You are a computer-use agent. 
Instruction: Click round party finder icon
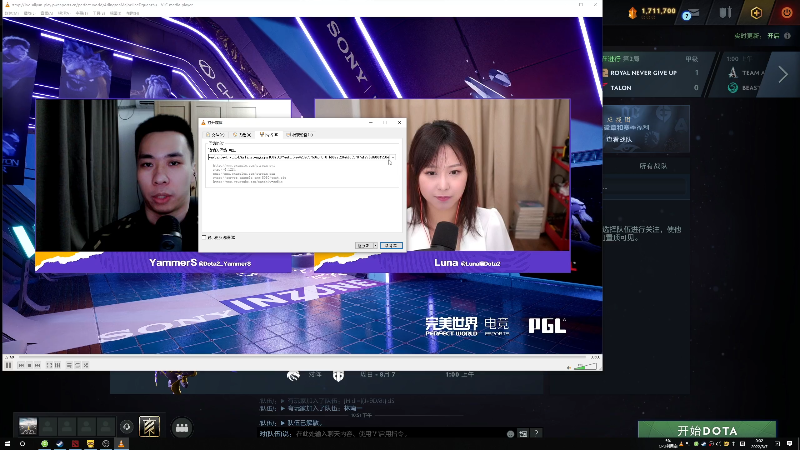click(x=182, y=428)
